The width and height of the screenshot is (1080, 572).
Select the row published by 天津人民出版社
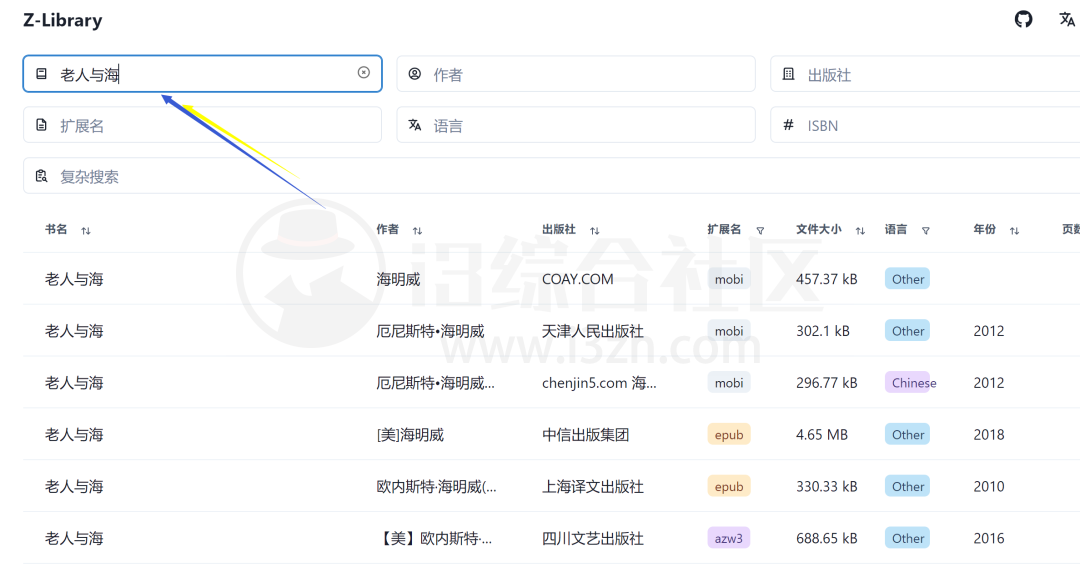click(x=552, y=331)
